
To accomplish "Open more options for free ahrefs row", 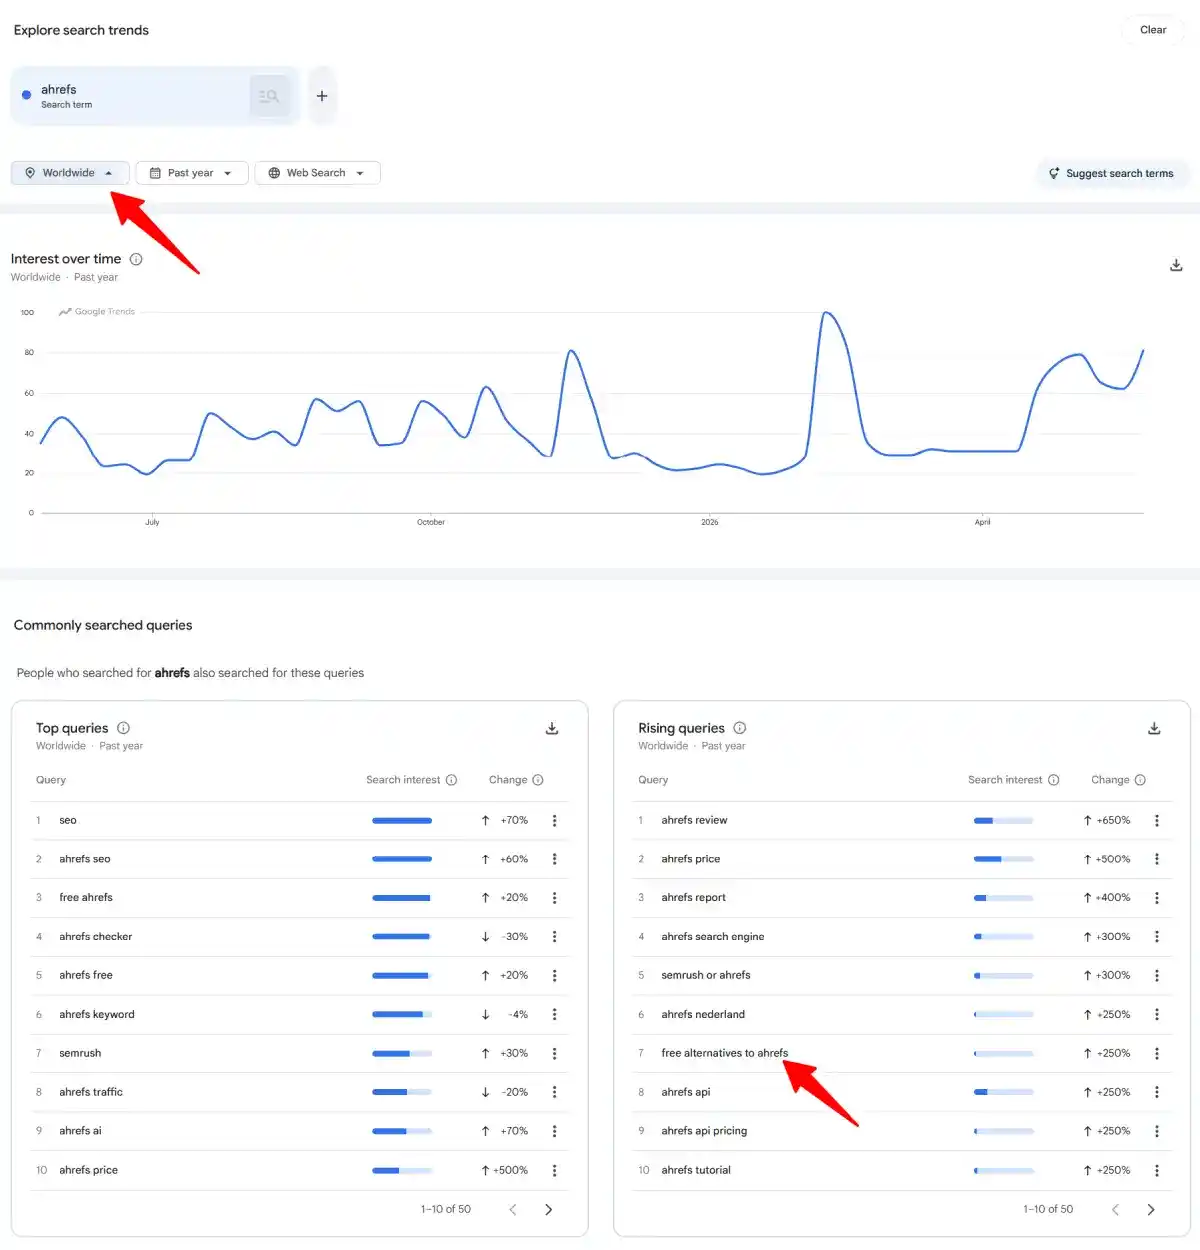I will click(x=555, y=898).
